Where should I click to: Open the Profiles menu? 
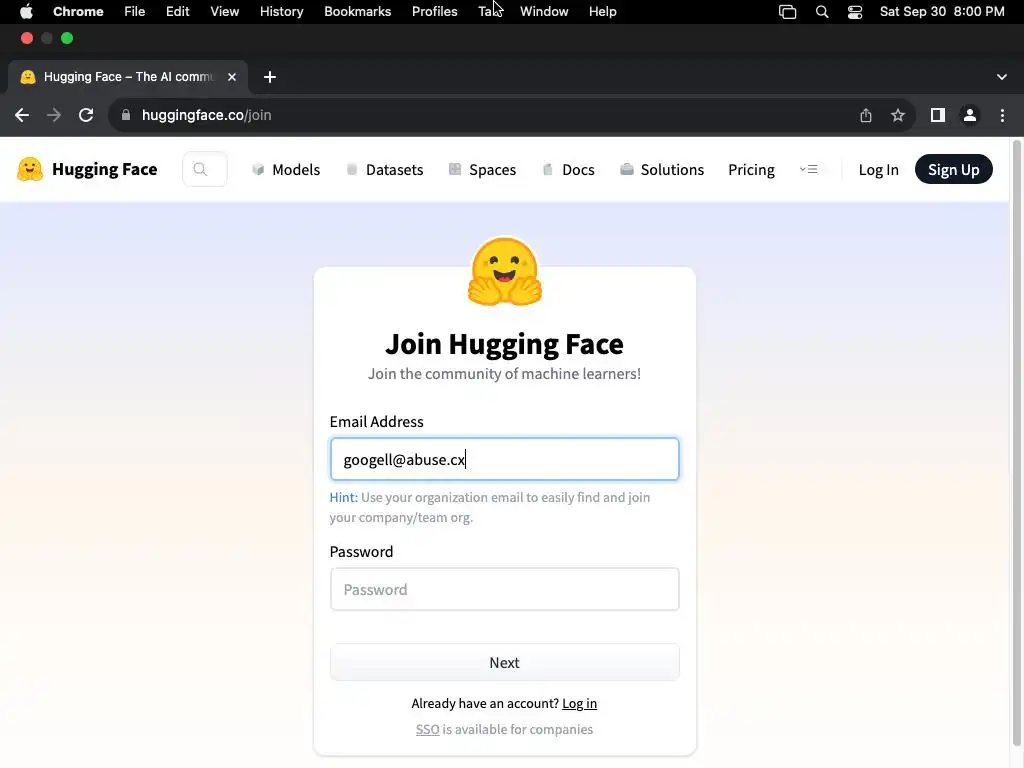coord(434,12)
